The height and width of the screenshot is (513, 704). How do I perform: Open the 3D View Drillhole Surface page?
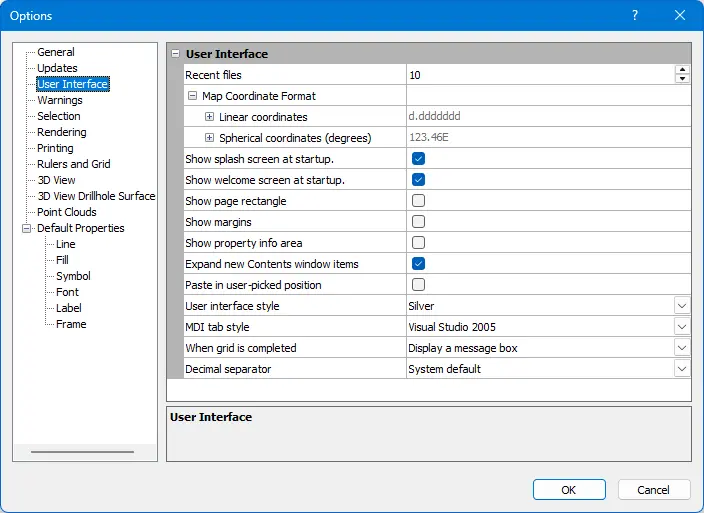click(96, 196)
